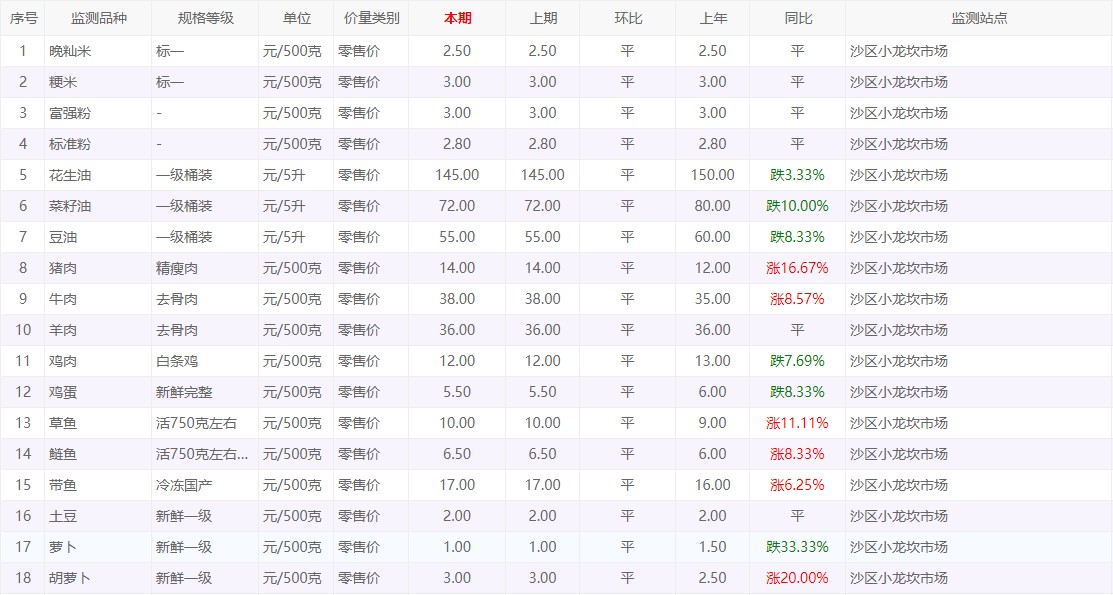The height and width of the screenshot is (595, 1113).
Task: Select 沙区小龙坎市场 in the 晚籼米 row
Action: (x=899, y=51)
